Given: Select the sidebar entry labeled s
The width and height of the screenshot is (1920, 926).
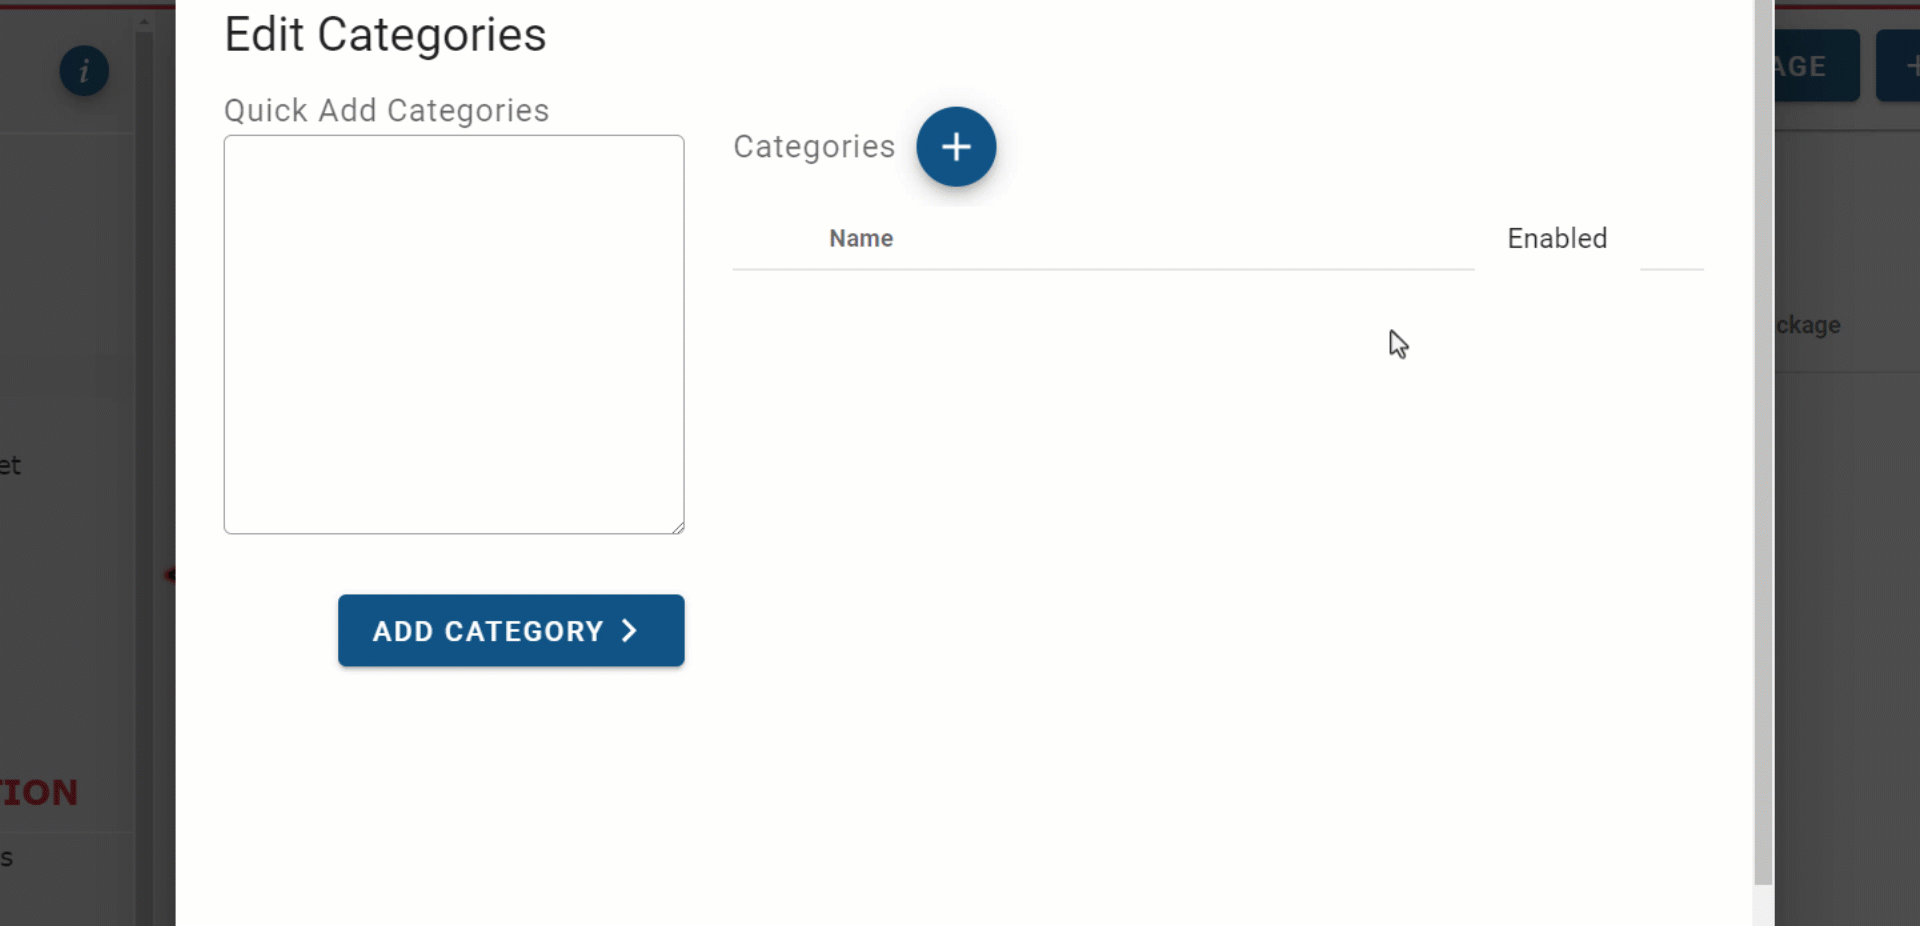Looking at the screenshot, I should click(6, 857).
